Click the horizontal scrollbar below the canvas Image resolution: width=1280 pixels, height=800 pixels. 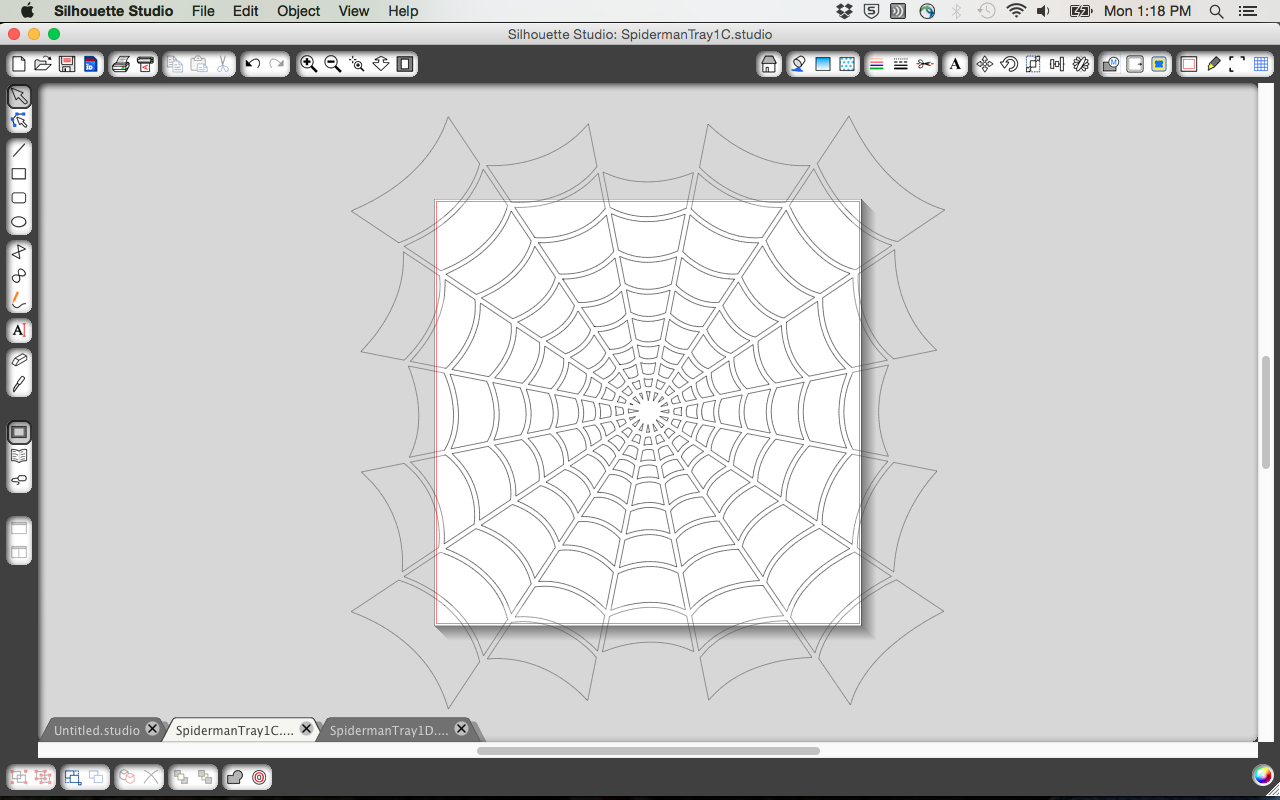648,750
